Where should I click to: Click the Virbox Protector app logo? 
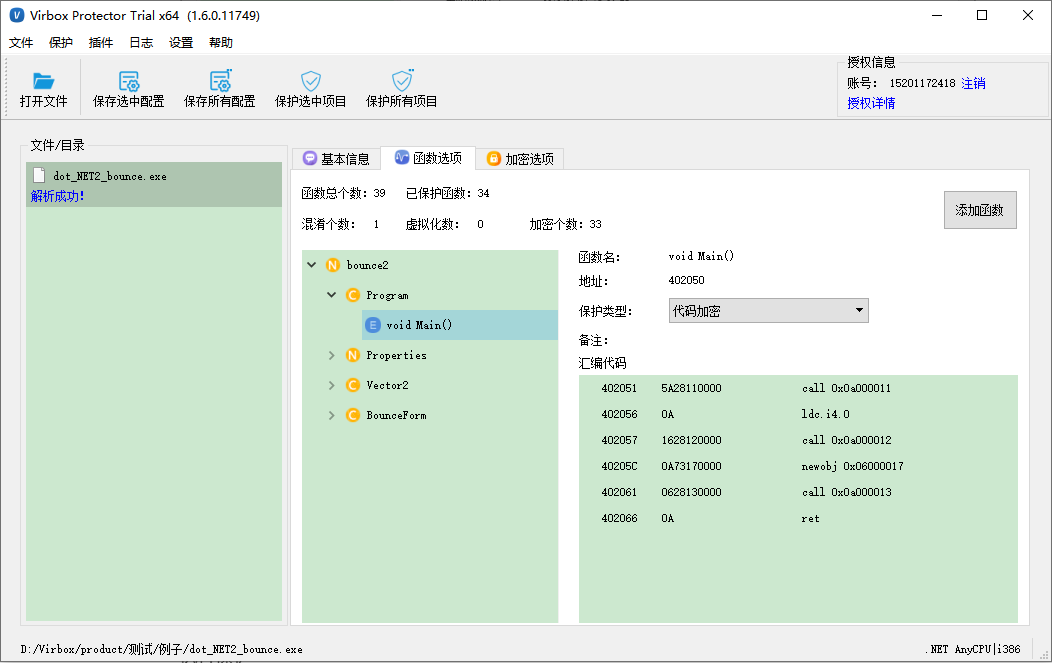(x=16, y=15)
